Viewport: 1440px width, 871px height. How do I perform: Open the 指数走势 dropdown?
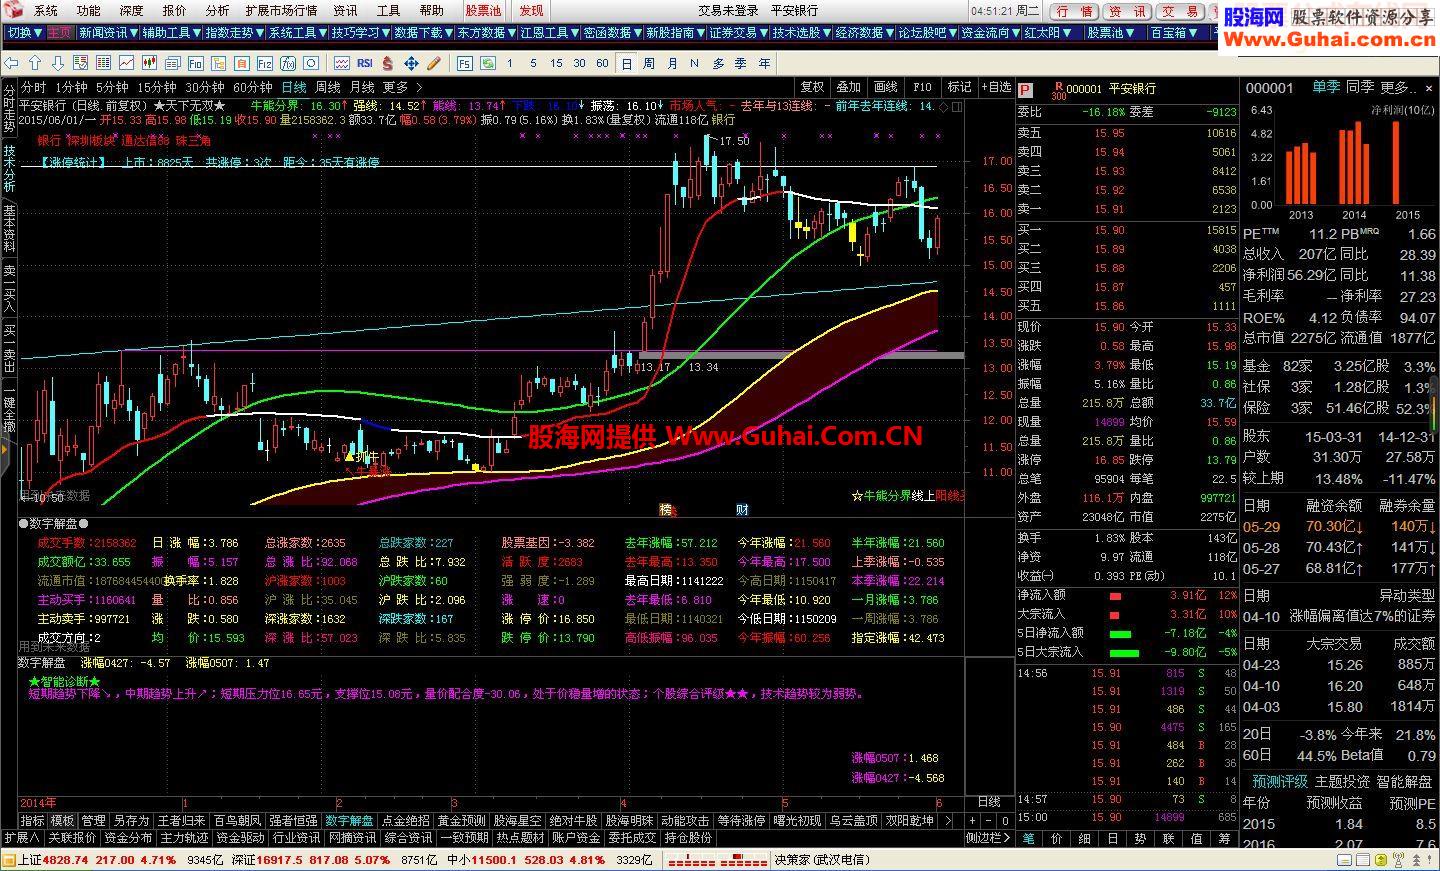(x=234, y=33)
